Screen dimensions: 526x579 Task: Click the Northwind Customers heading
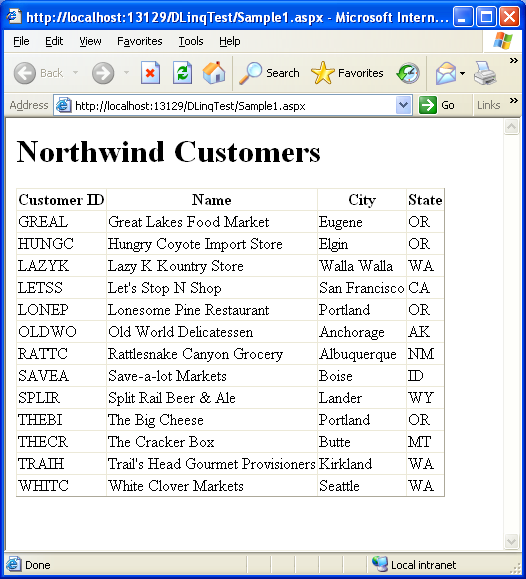pyautogui.click(x=169, y=152)
